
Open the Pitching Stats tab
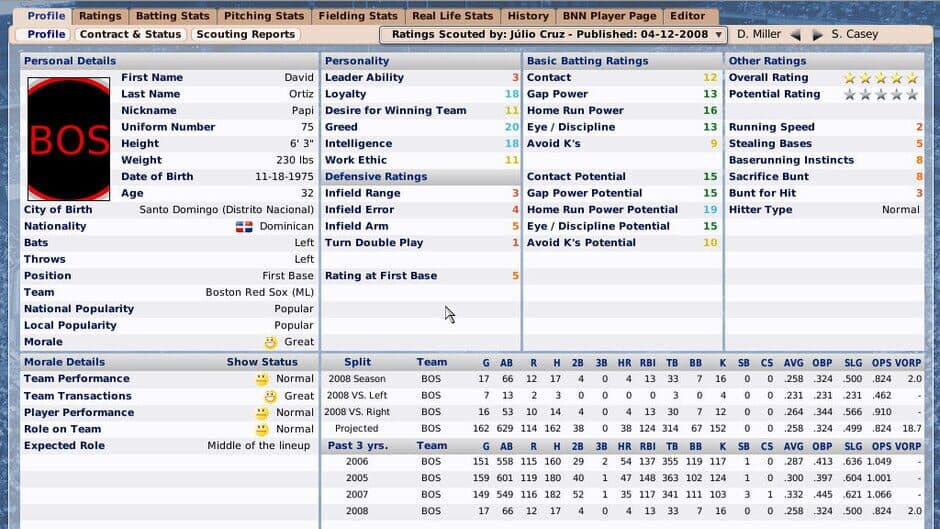[263, 16]
